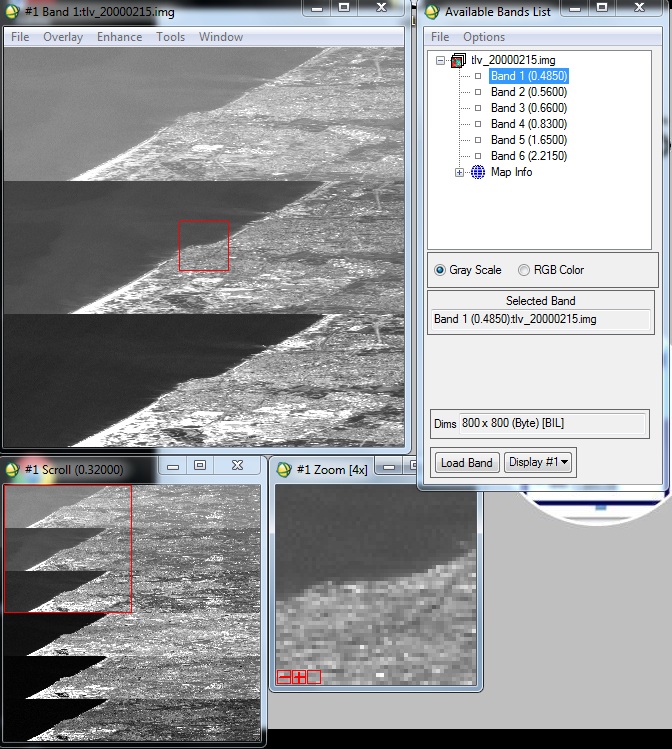Select Band 5 (1.6500) in the list
672x749 pixels.
(529, 140)
